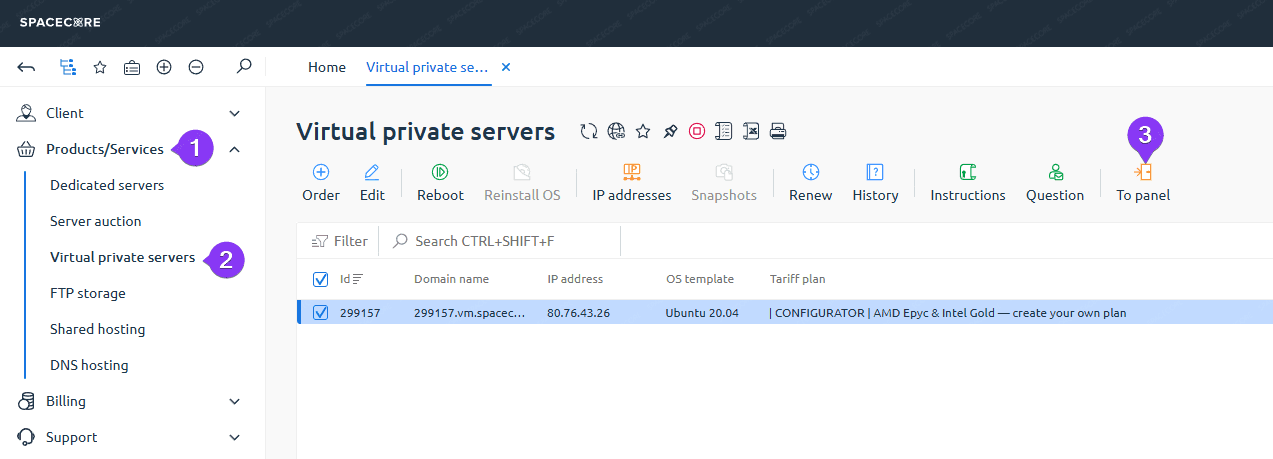1273x459 pixels.
Task: Click the red stop icon near title
Action: (697, 131)
